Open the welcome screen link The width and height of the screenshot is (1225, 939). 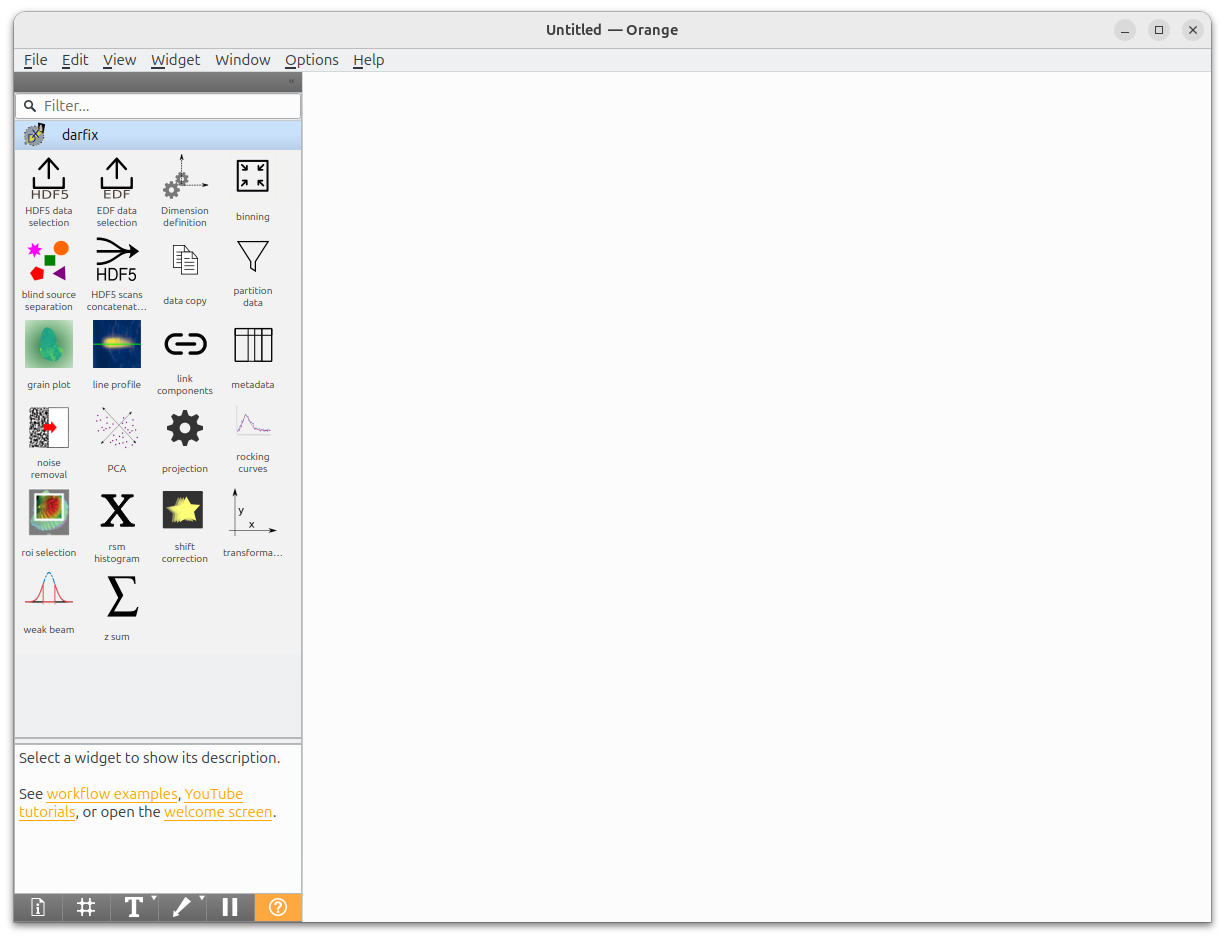218,812
